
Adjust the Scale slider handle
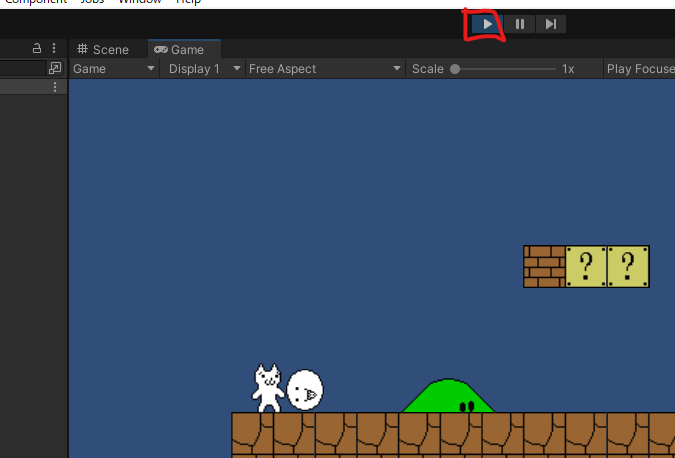[x=455, y=69]
